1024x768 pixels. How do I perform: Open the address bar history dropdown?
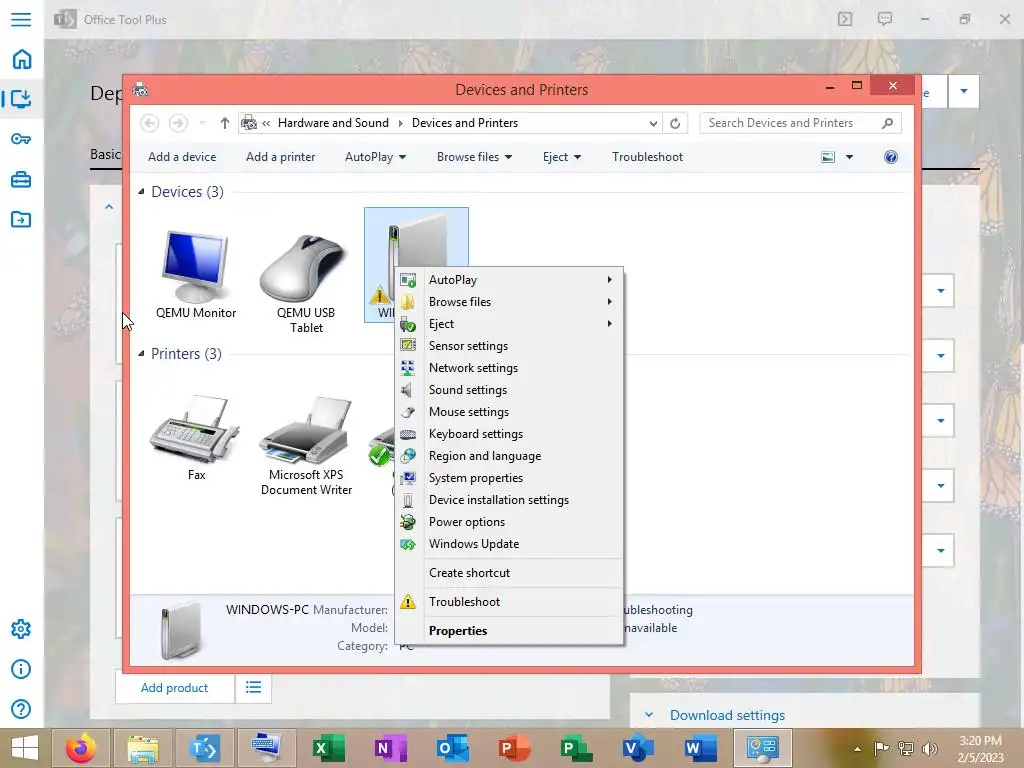[653, 123]
